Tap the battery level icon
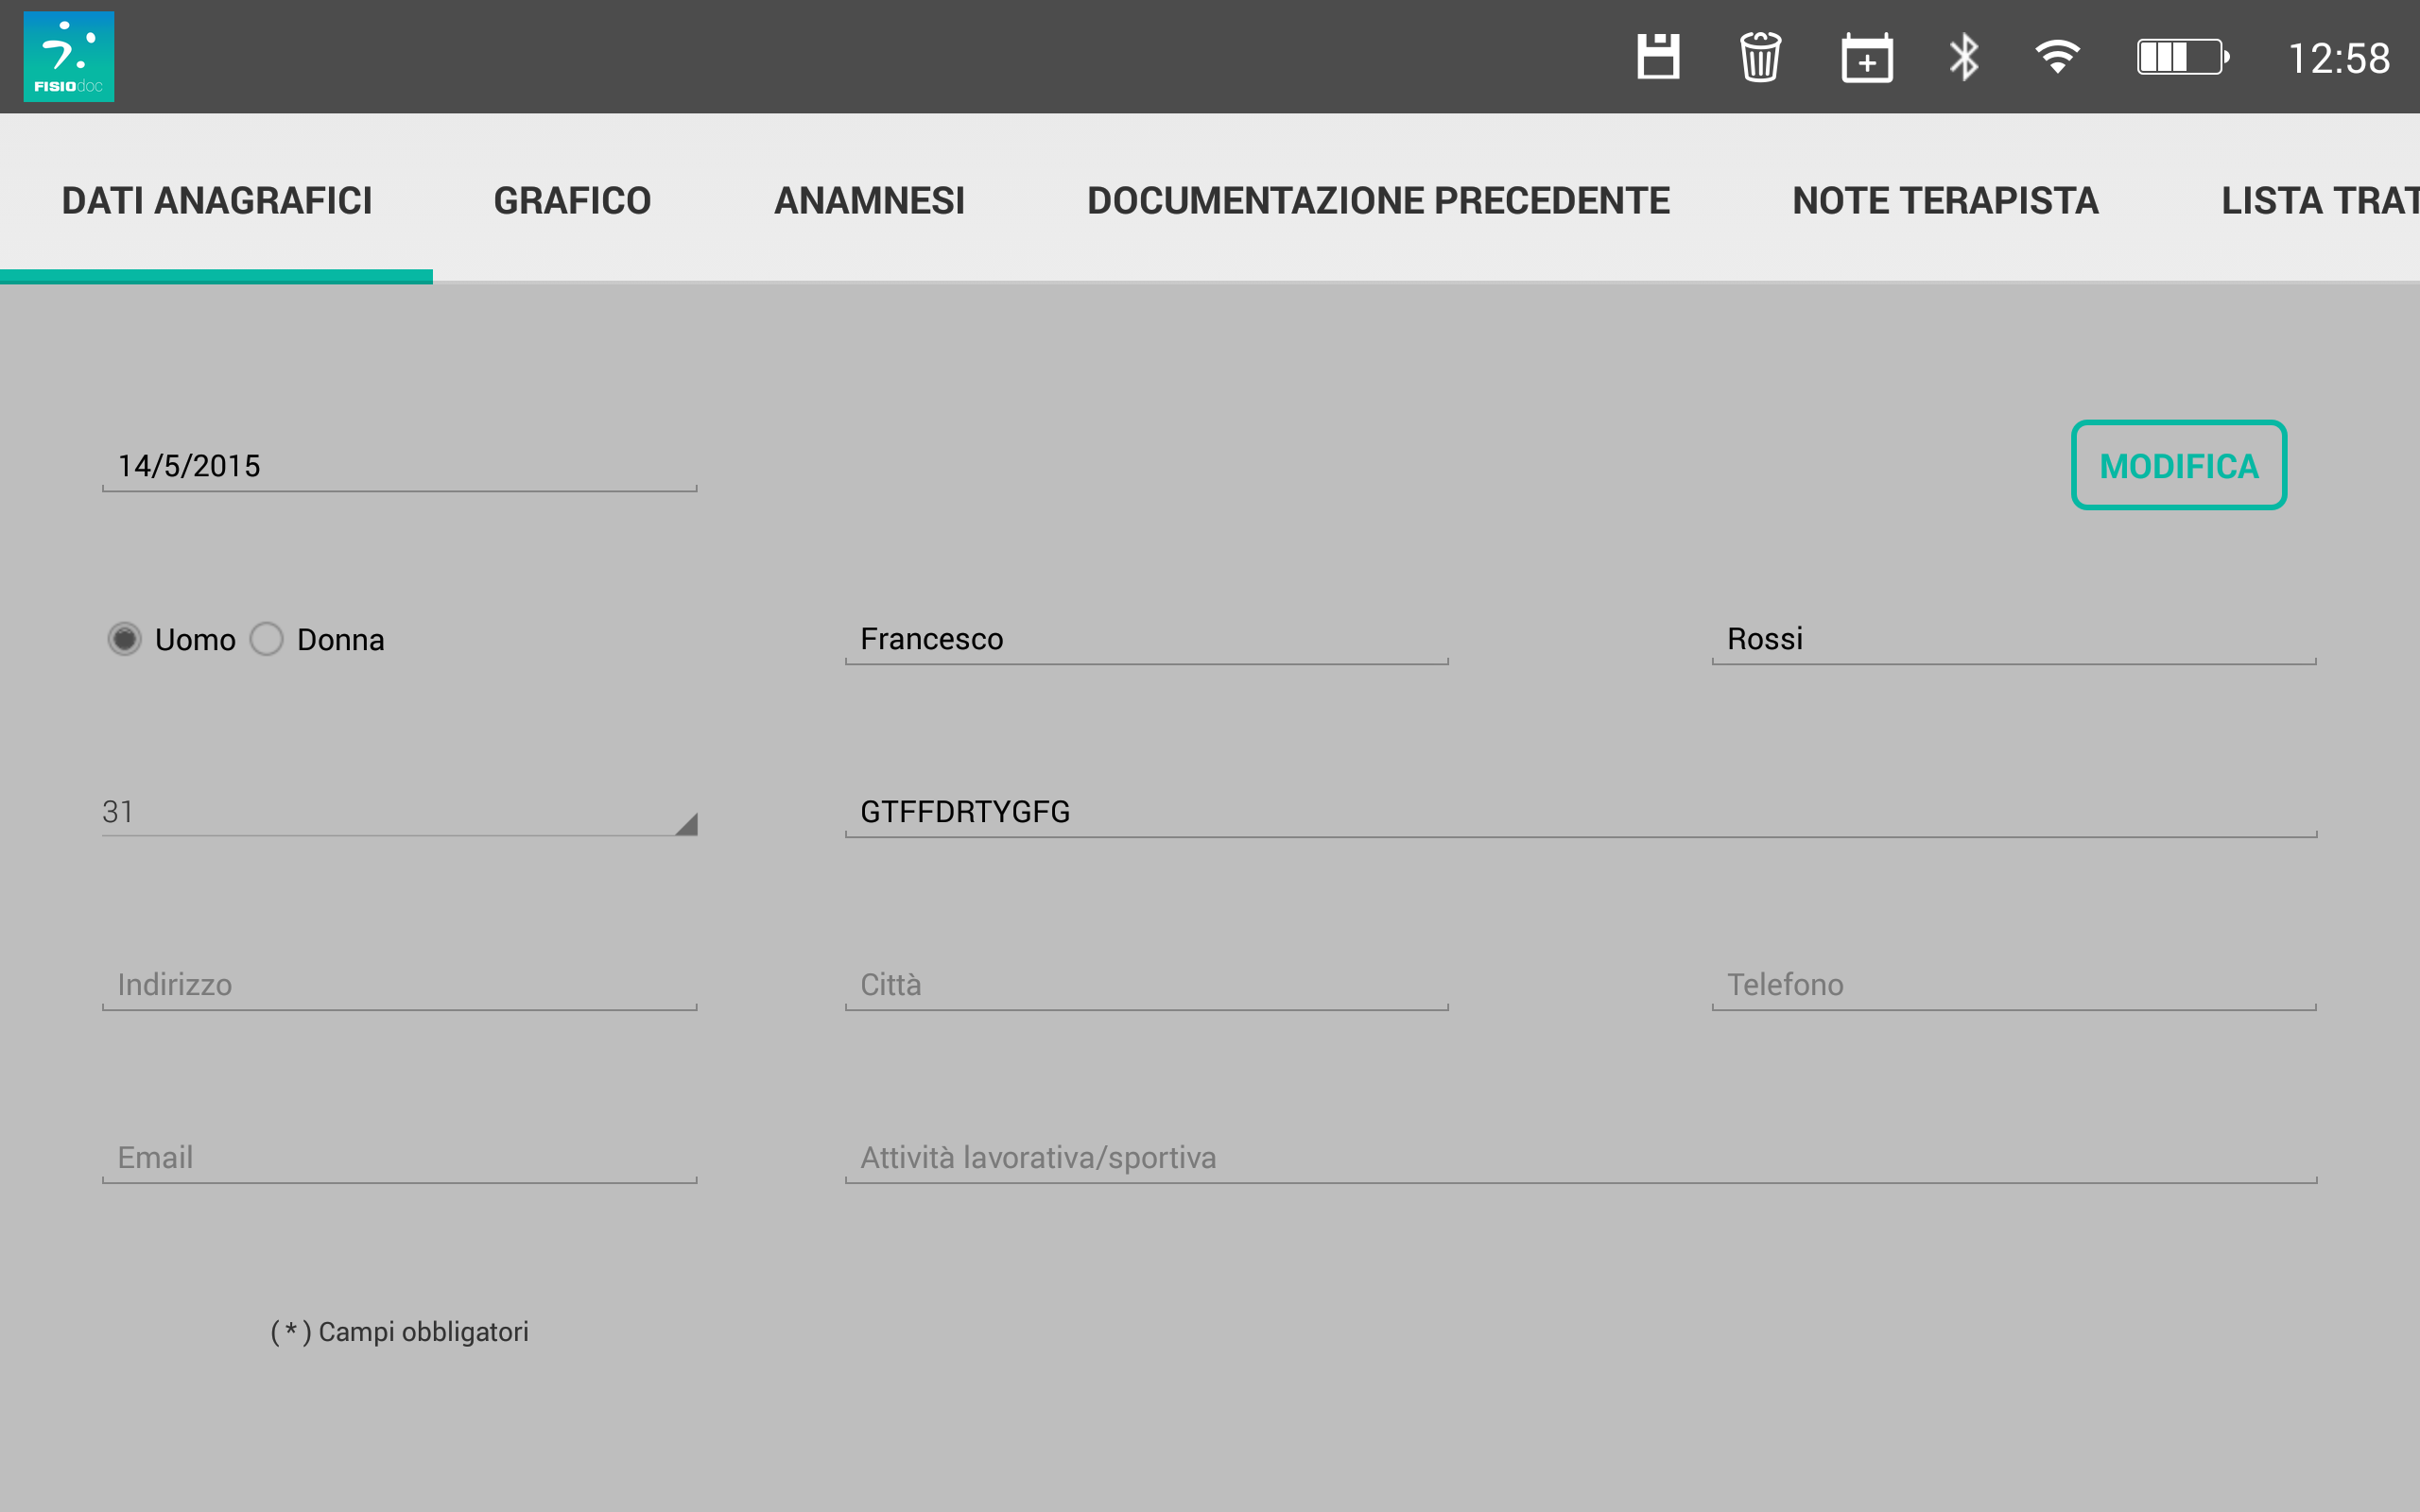The image size is (2420, 1512). click(2182, 57)
